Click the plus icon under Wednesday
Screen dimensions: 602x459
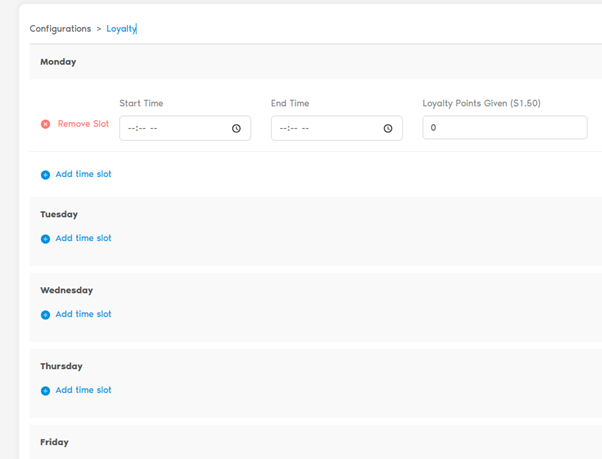point(45,315)
